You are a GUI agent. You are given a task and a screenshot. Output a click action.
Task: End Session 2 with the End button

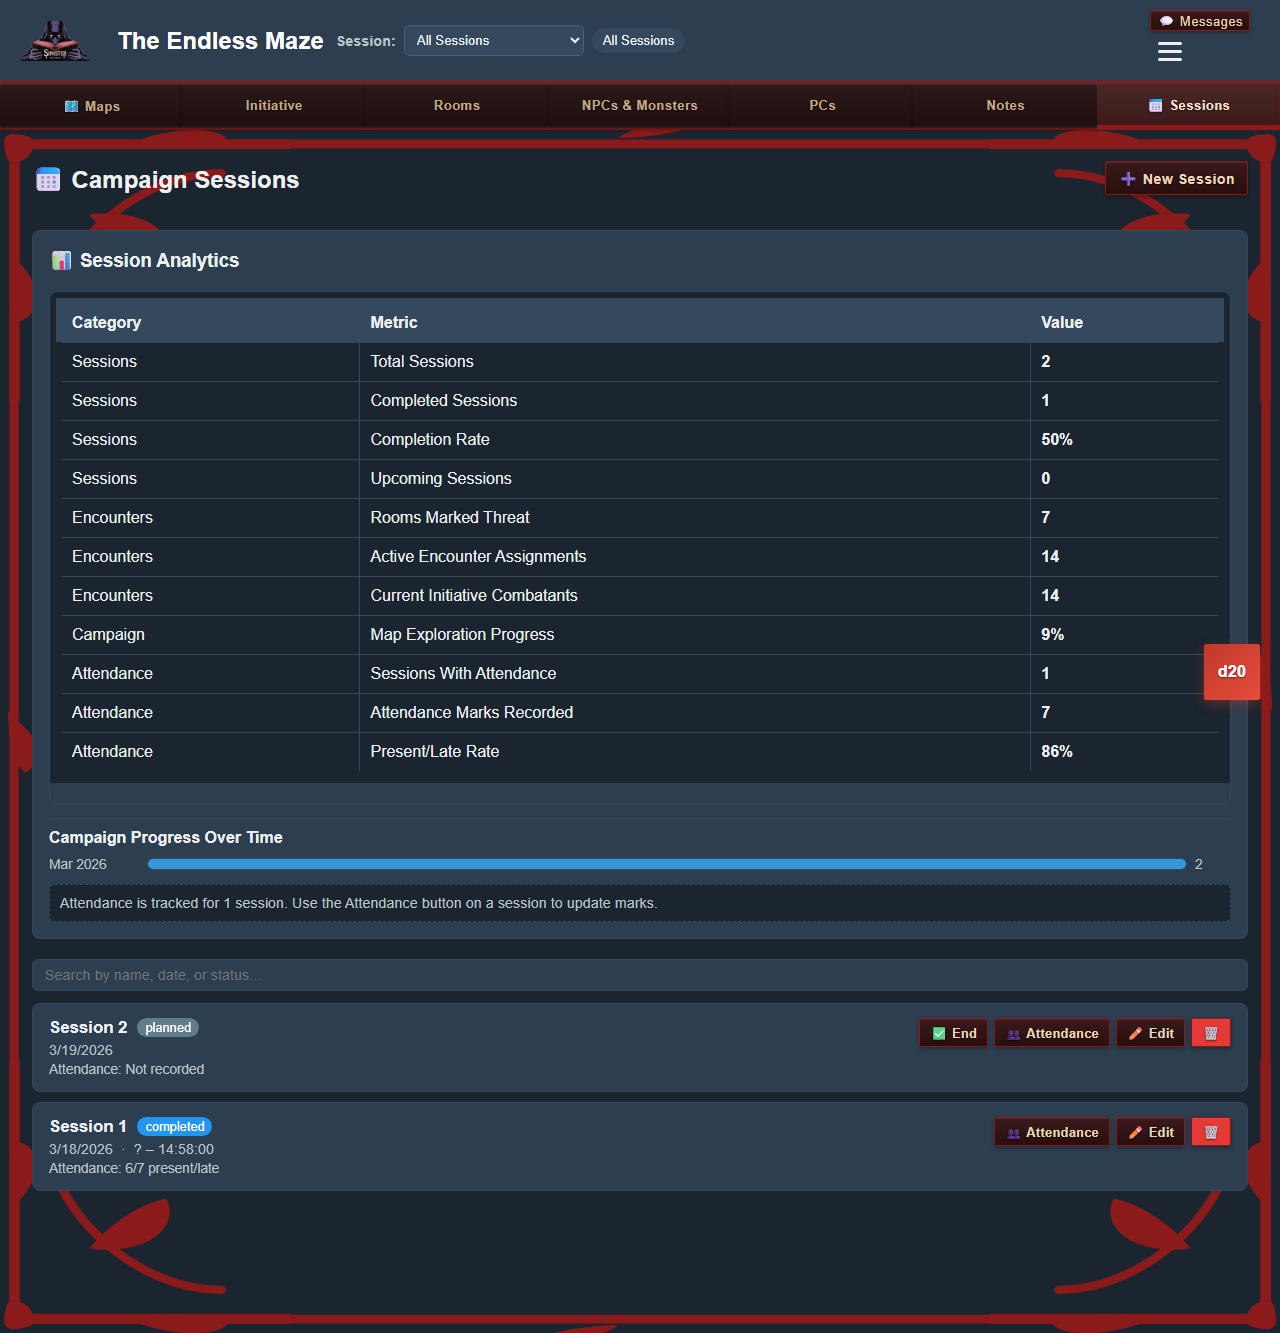(x=952, y=1032)
